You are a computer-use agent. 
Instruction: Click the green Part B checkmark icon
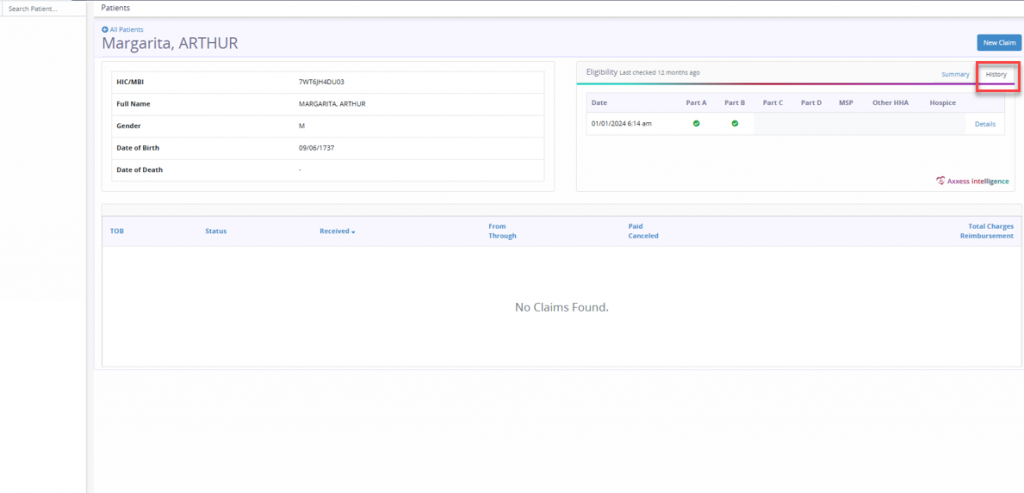(735, 123)
